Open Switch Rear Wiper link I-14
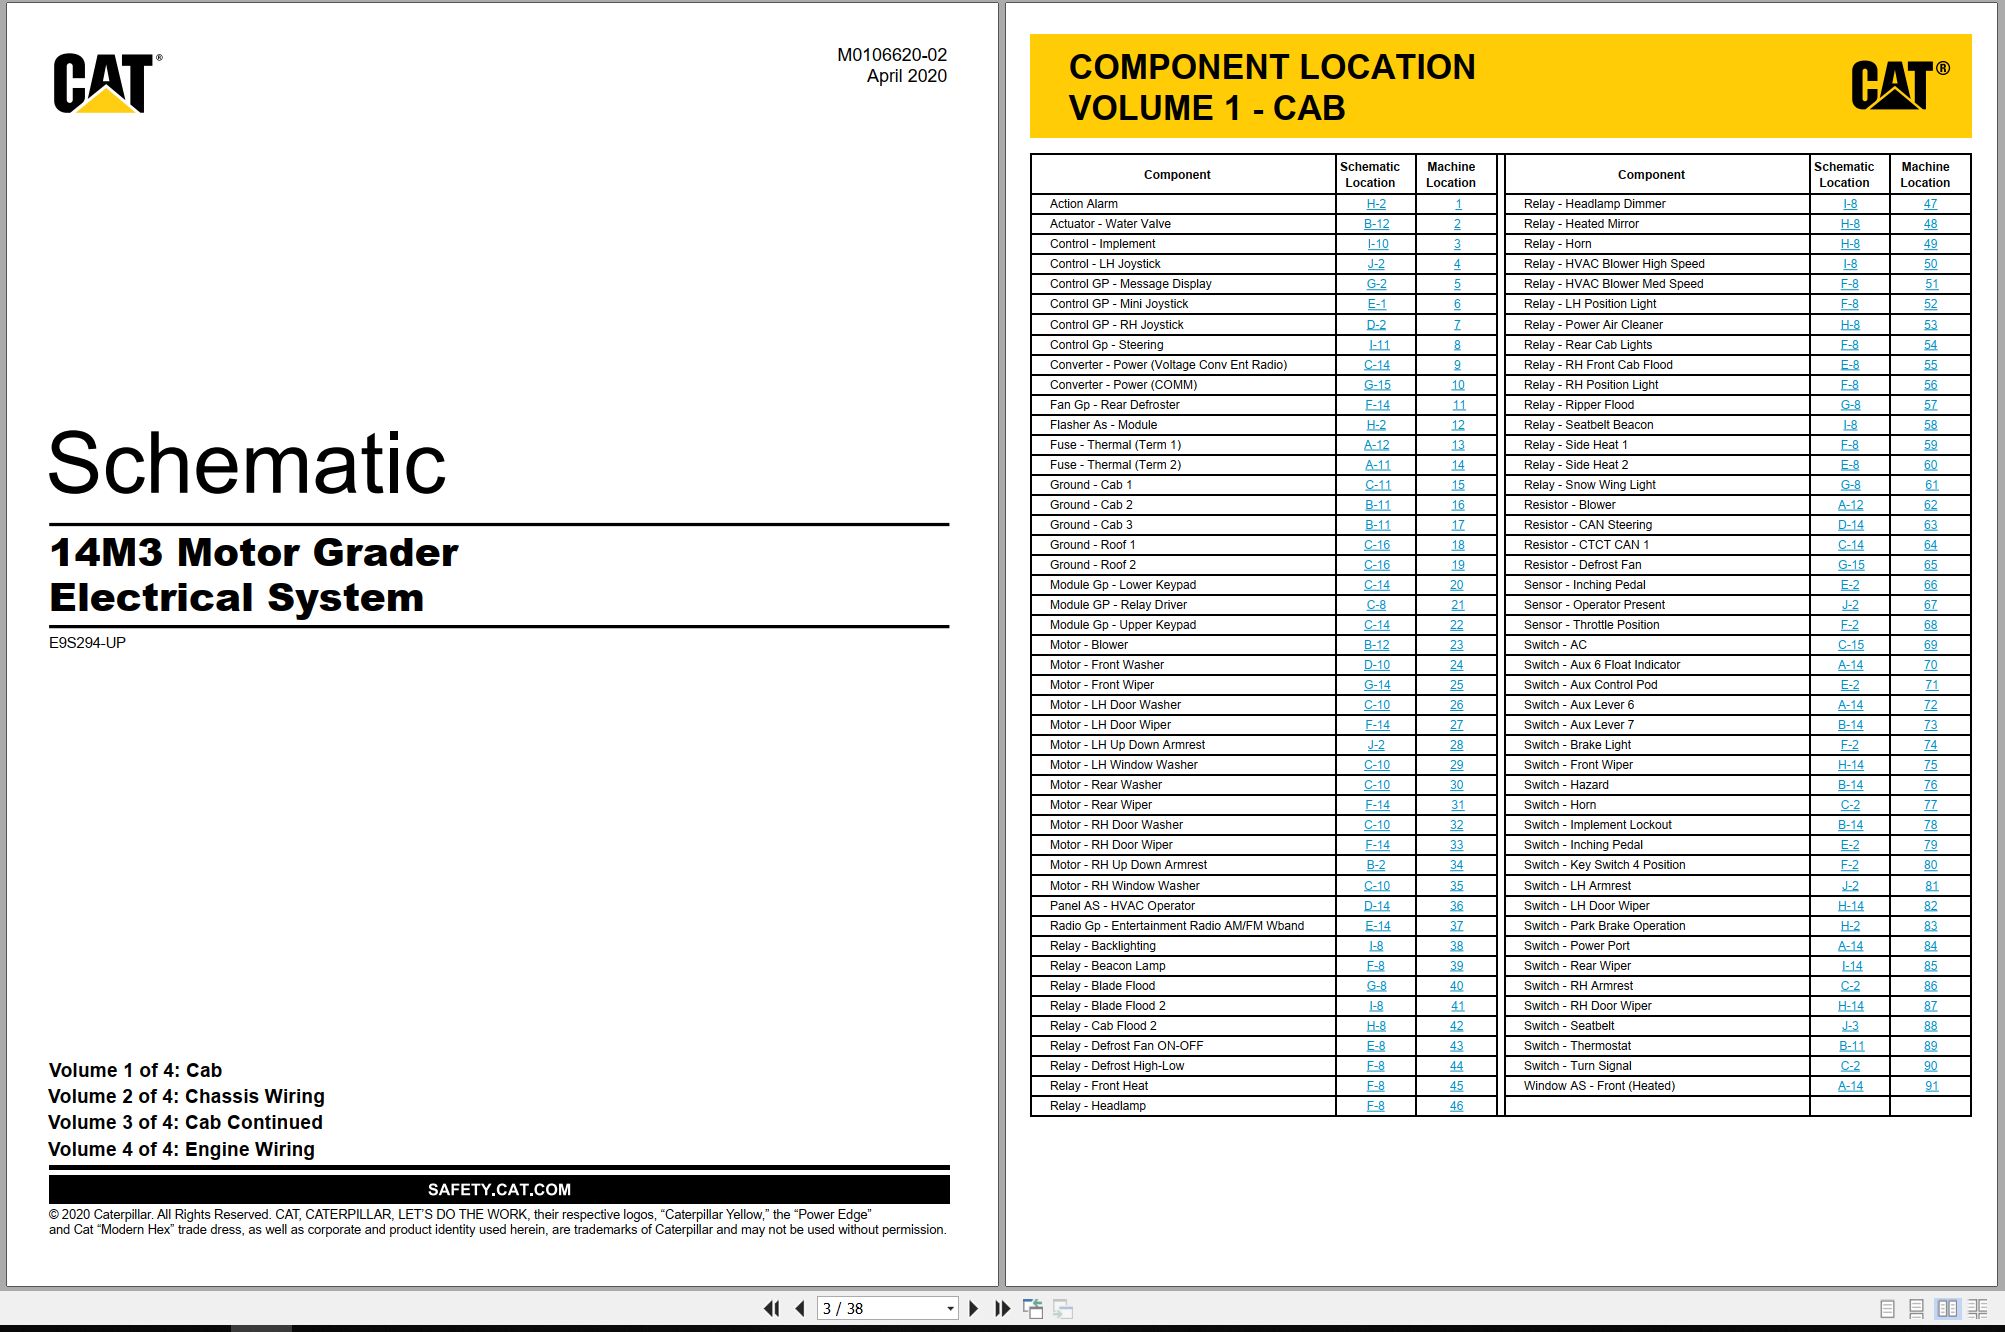Viewport: 2005px width, 1332px height. coord(1851,966)
